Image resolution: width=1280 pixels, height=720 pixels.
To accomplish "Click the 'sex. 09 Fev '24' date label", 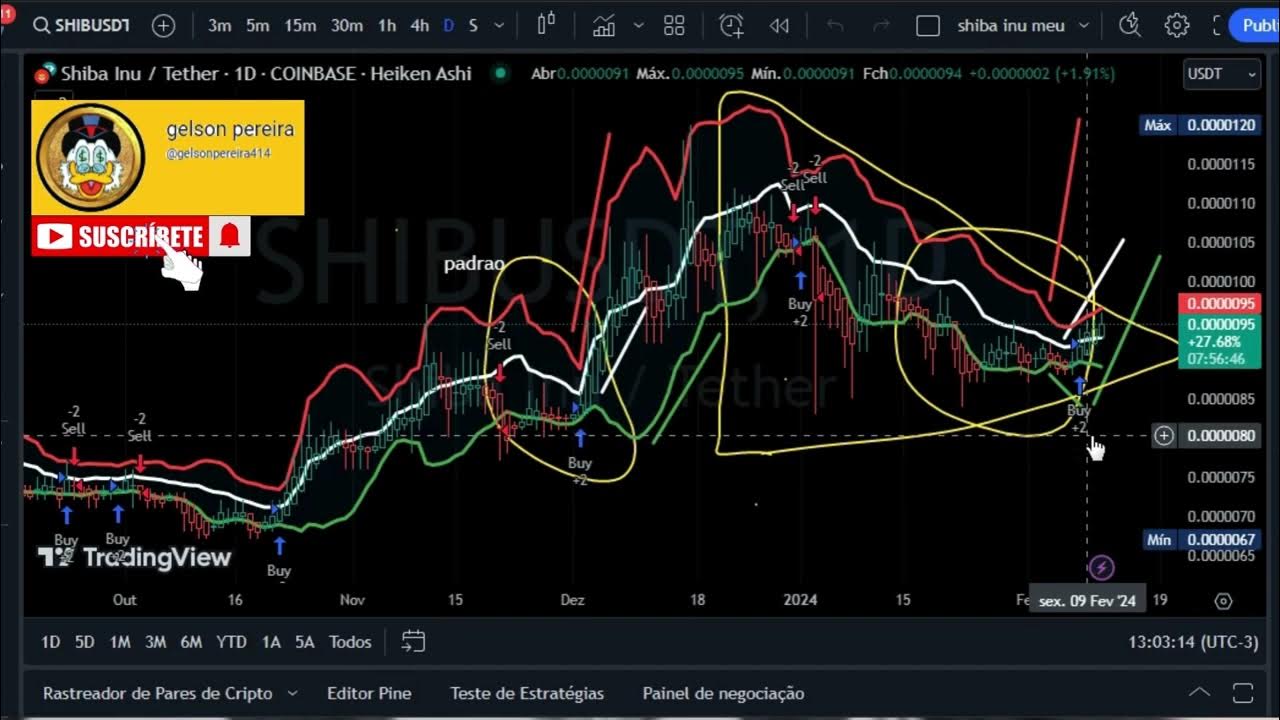I will pyautogui.click(x=1087, y=601).
